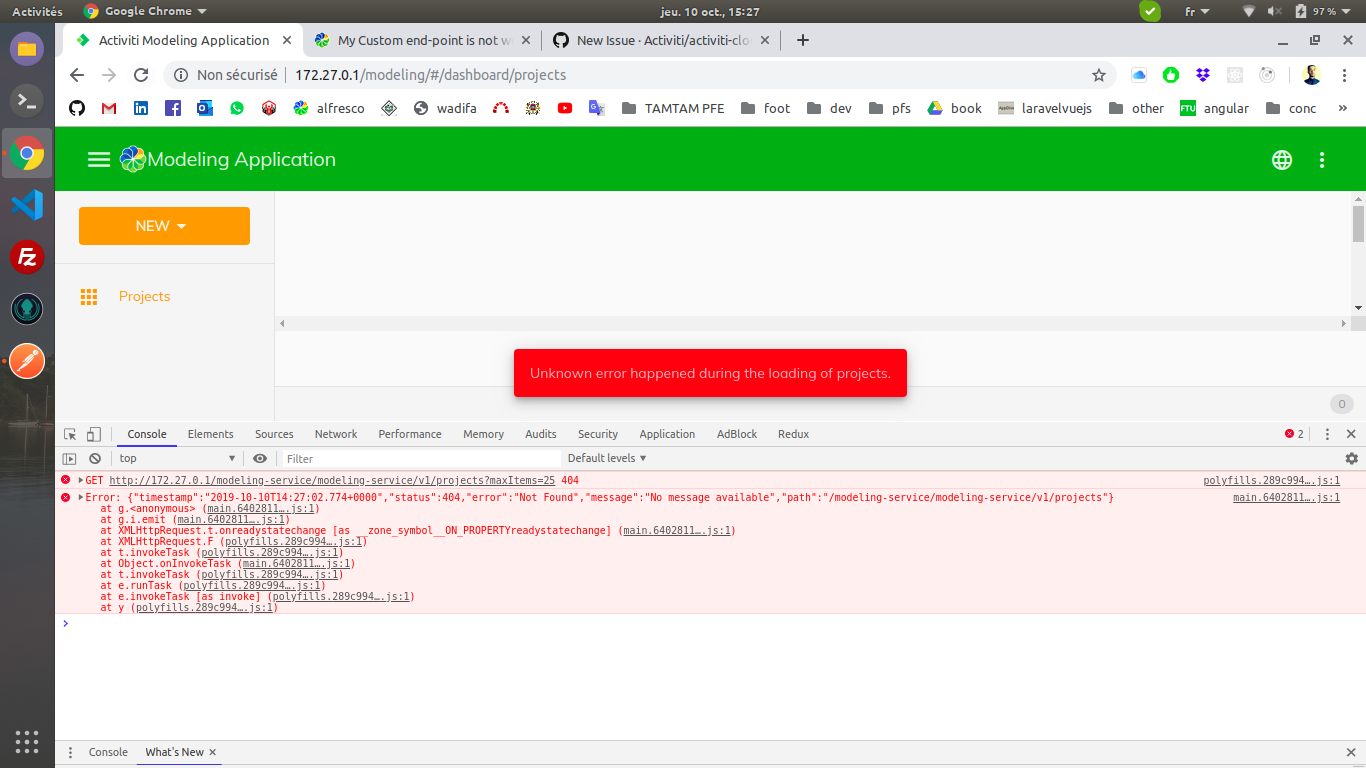Click Activités in the top bar
The image size is (1366, 768).
pyautogui.click(x=37, y=12)
